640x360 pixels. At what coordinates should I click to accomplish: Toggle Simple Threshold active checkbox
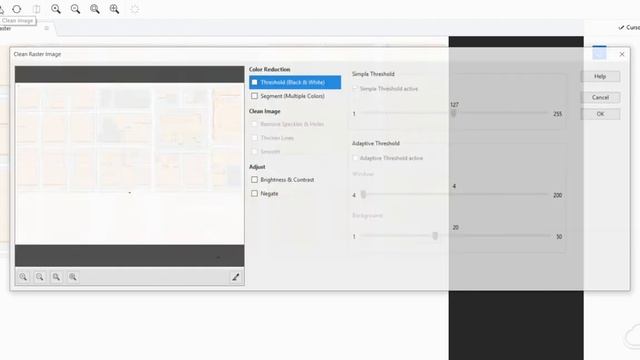tap(355, 89)
